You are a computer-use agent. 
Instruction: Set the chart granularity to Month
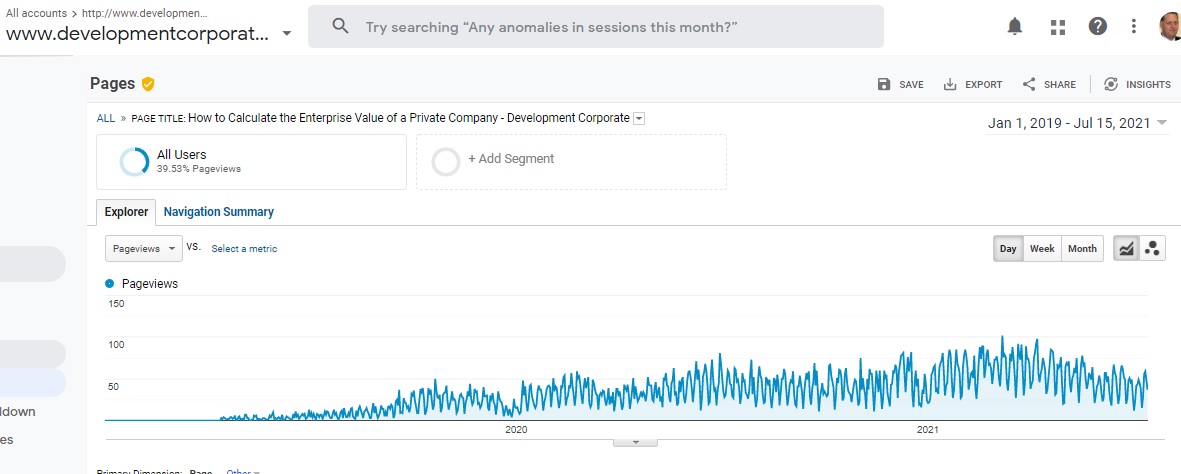(1082, 249)
